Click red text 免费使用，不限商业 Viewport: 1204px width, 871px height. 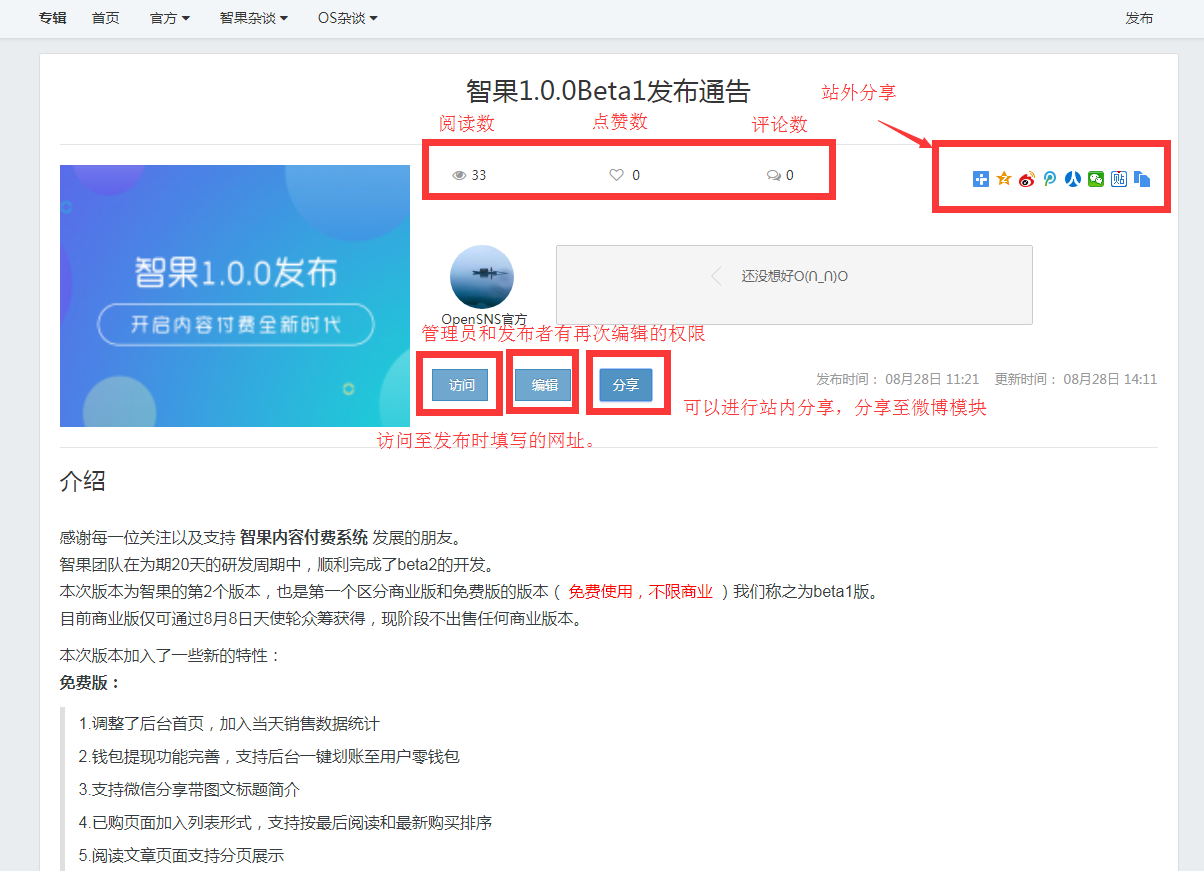coord(641,591)
